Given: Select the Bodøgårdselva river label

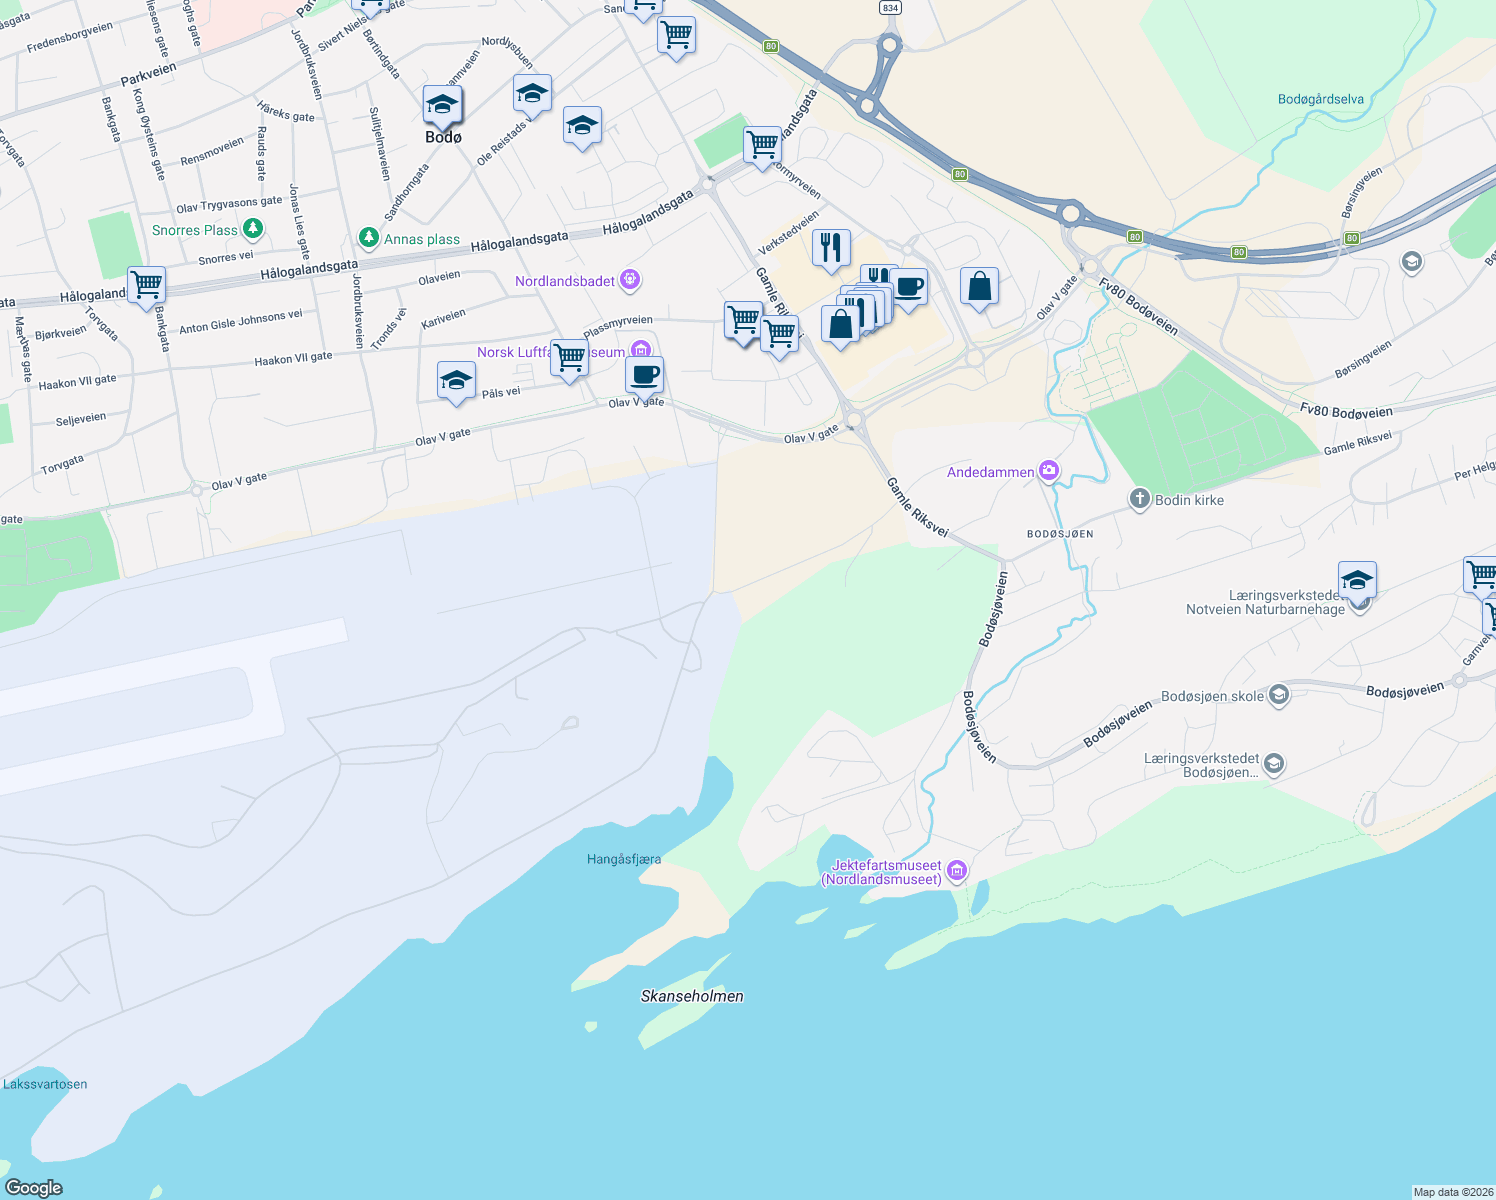Looking at the screenshot, I should pos(1321,99).
